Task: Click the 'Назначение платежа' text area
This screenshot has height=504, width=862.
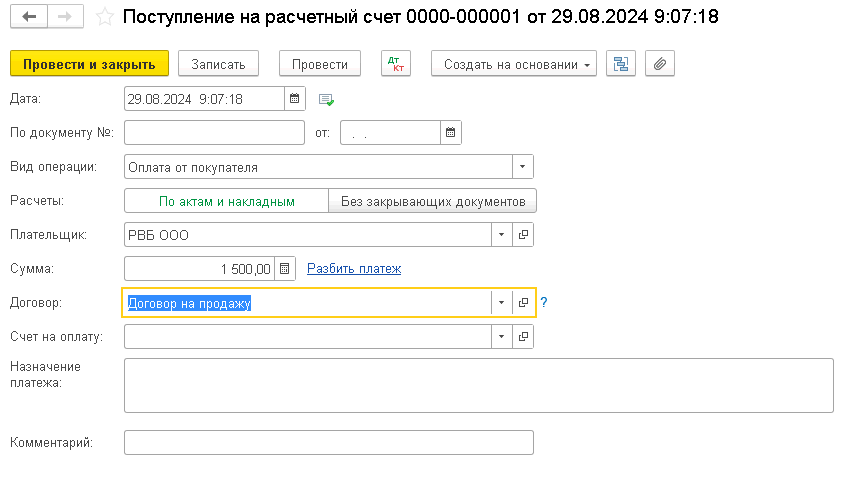Action: point(479,385)
